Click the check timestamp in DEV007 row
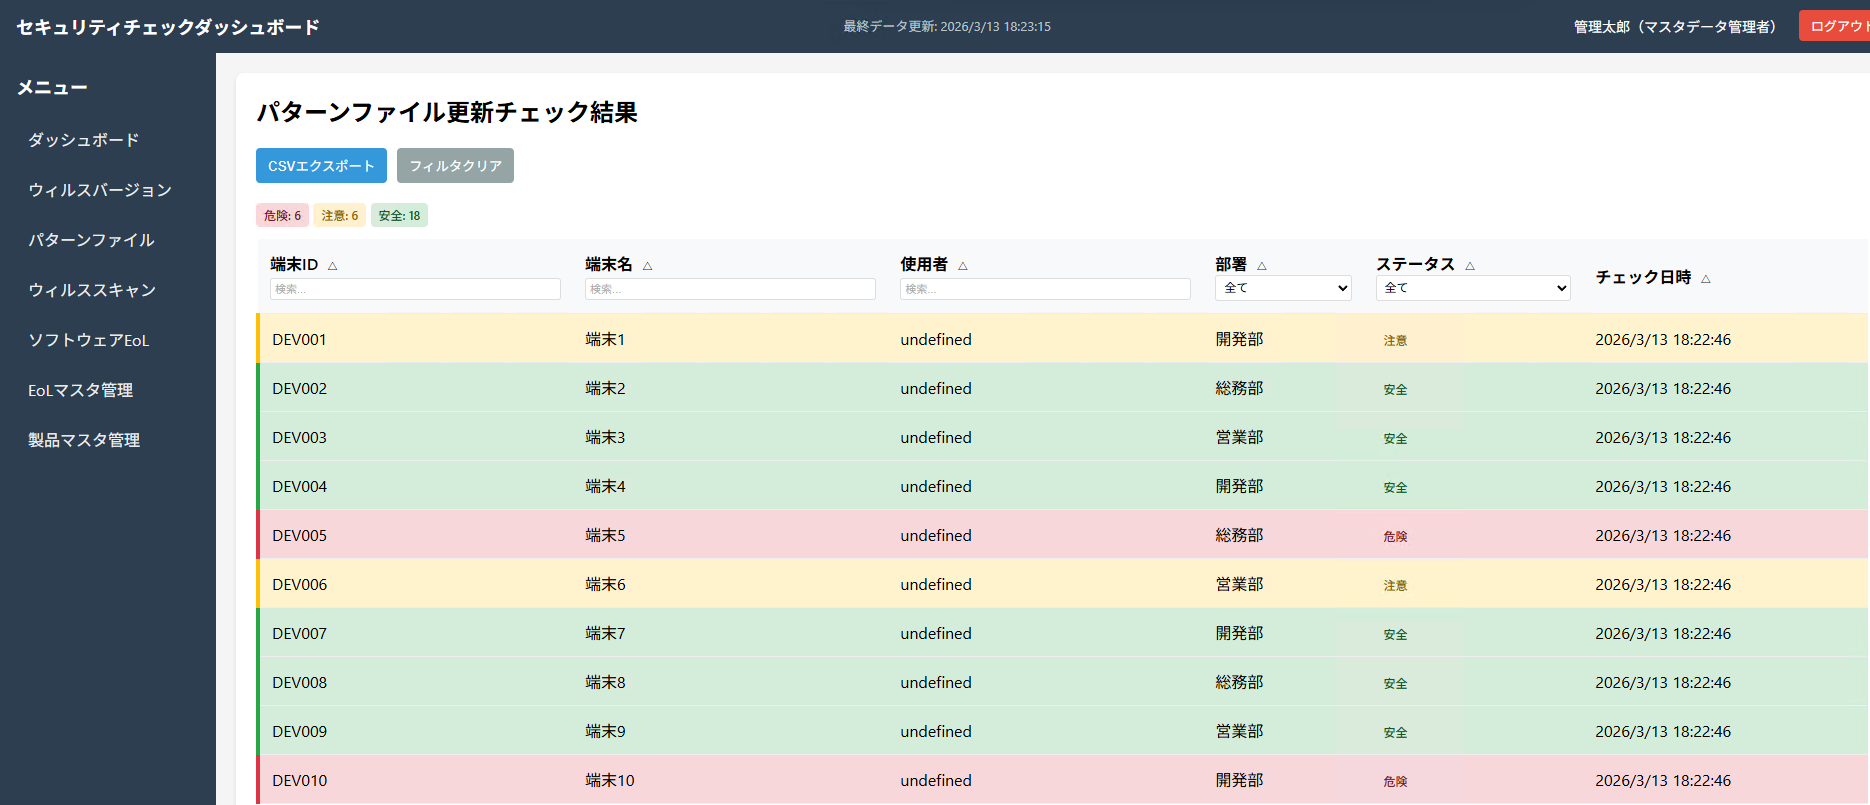The image size is (1870, 805). 1663,634
